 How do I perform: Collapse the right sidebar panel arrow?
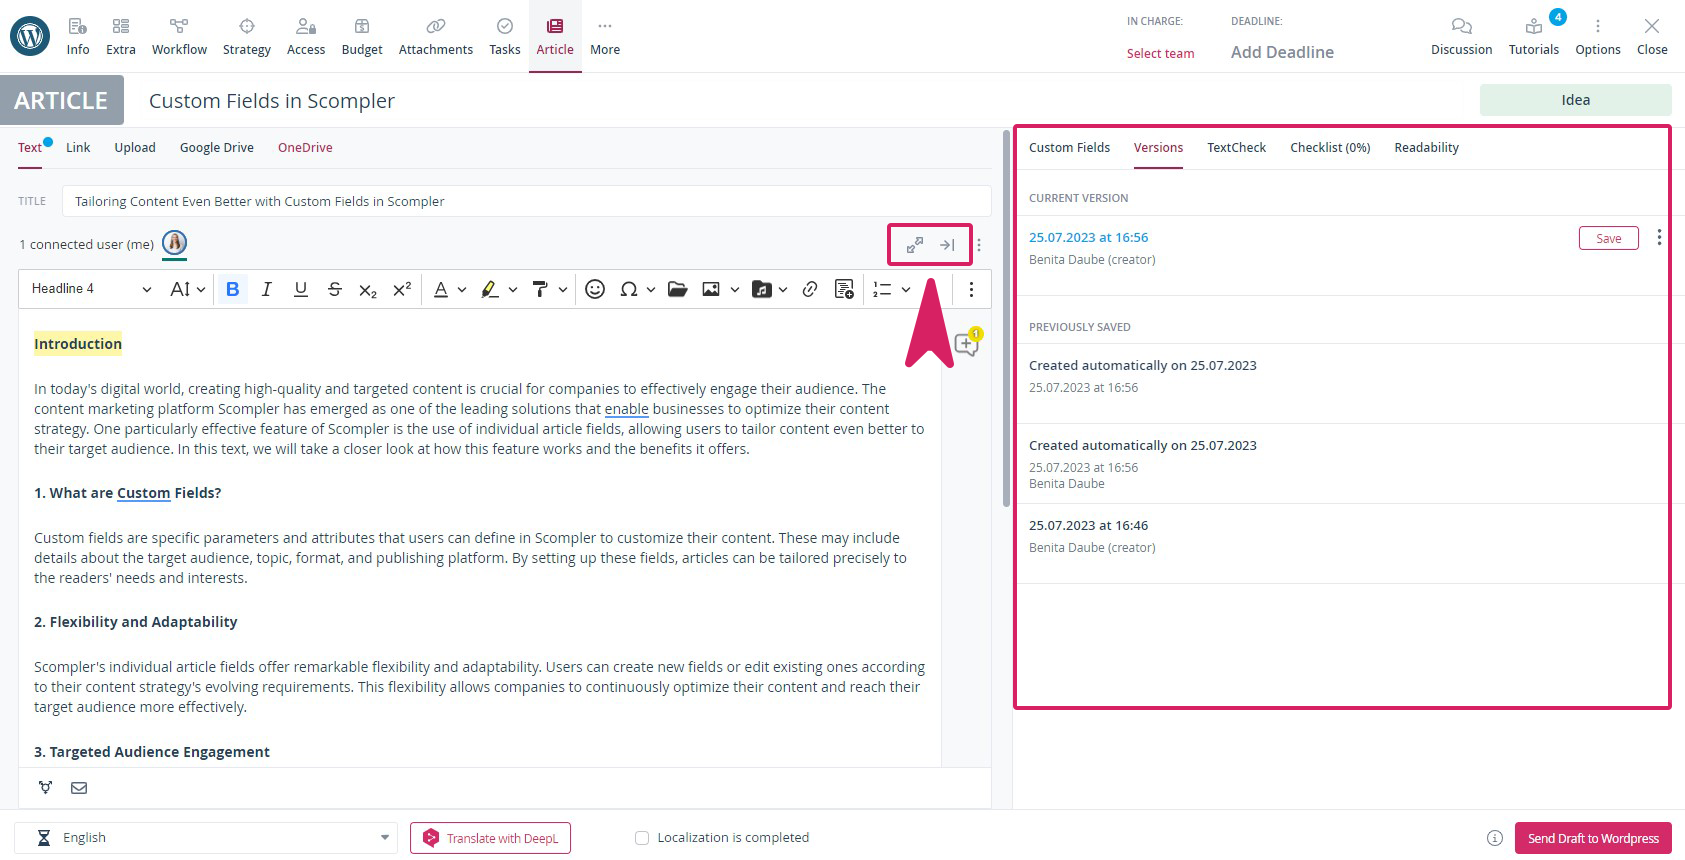(947, 245)
